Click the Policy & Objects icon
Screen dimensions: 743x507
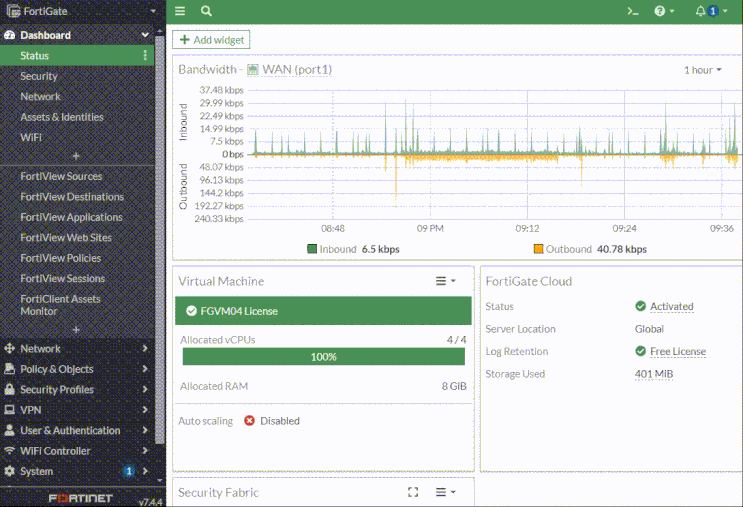click(x=9, y=369)
